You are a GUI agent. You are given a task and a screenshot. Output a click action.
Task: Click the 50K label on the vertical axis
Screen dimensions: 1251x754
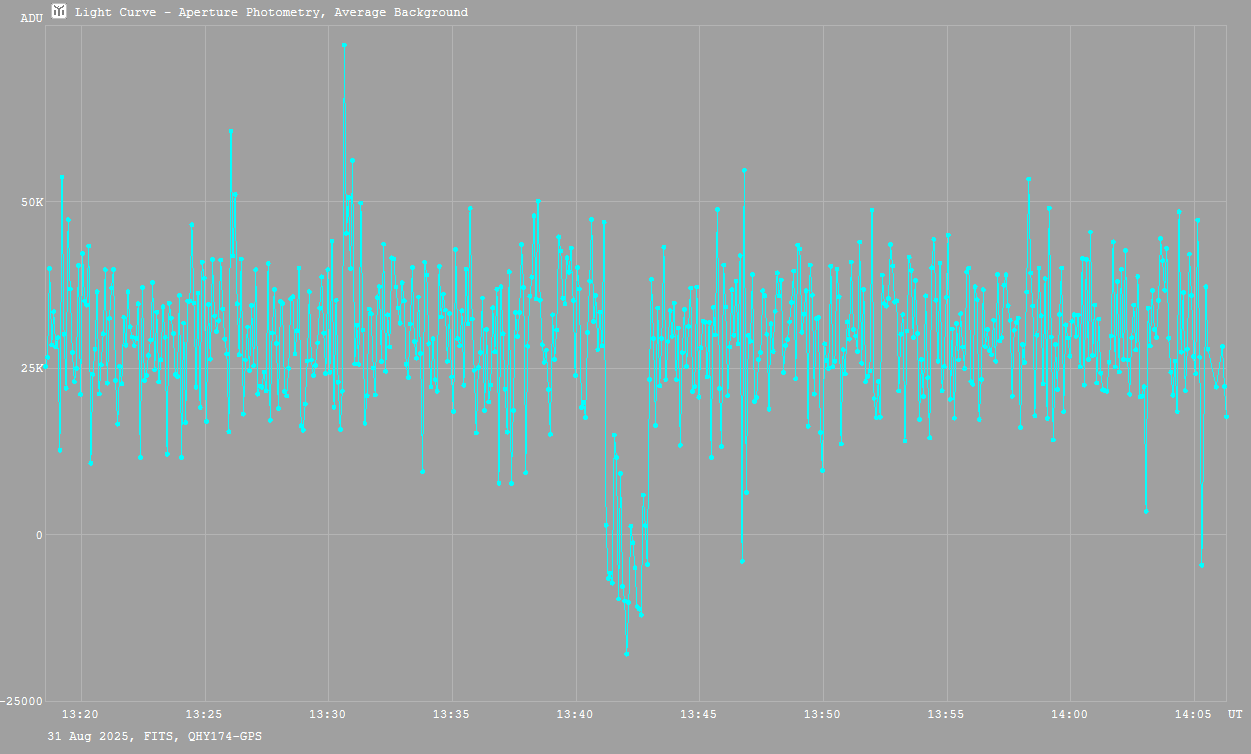coord(32,202)
